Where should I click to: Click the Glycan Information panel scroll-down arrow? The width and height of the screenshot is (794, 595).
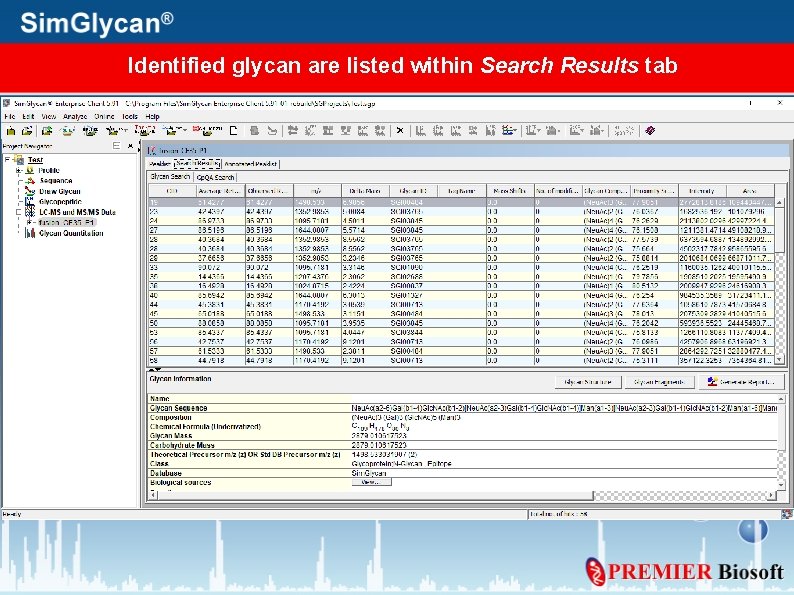click(781, 485)
